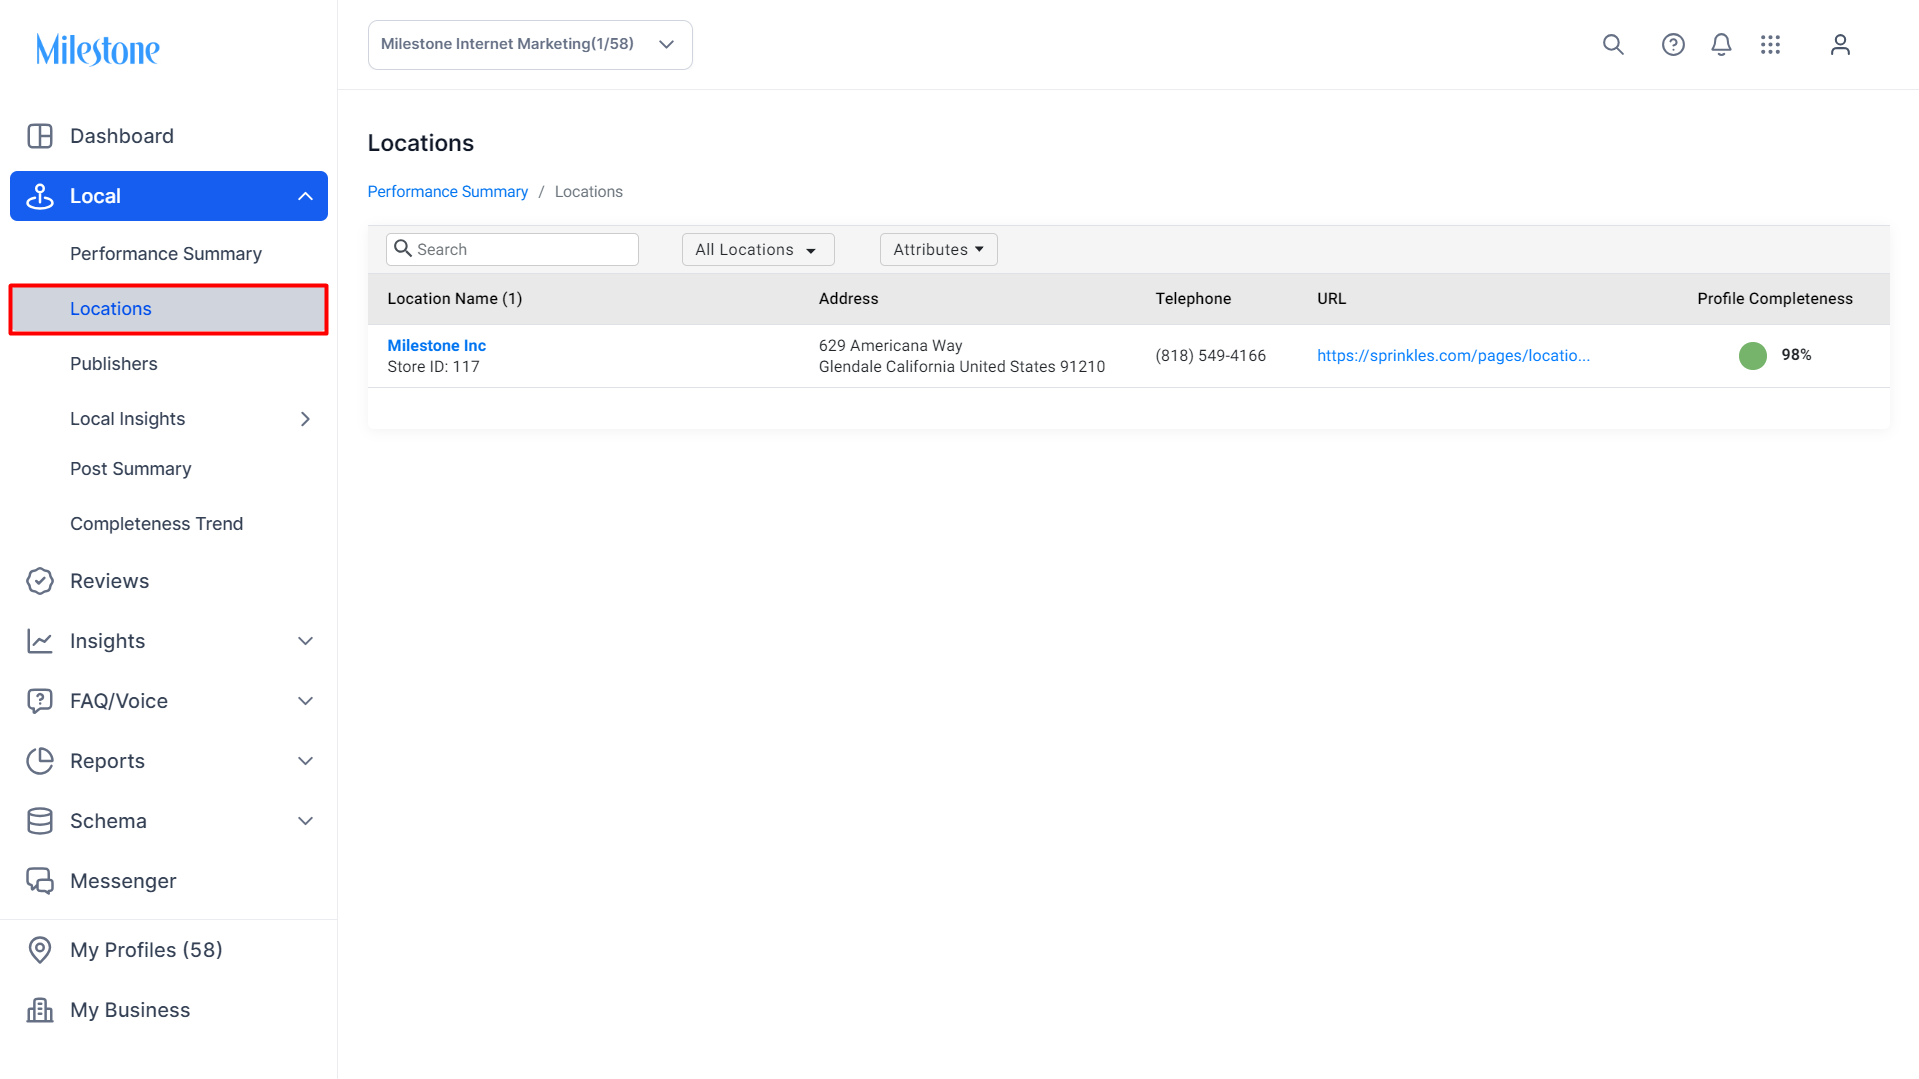
Task: Click the My Profiles pin icon
Action: pos(40,950)
